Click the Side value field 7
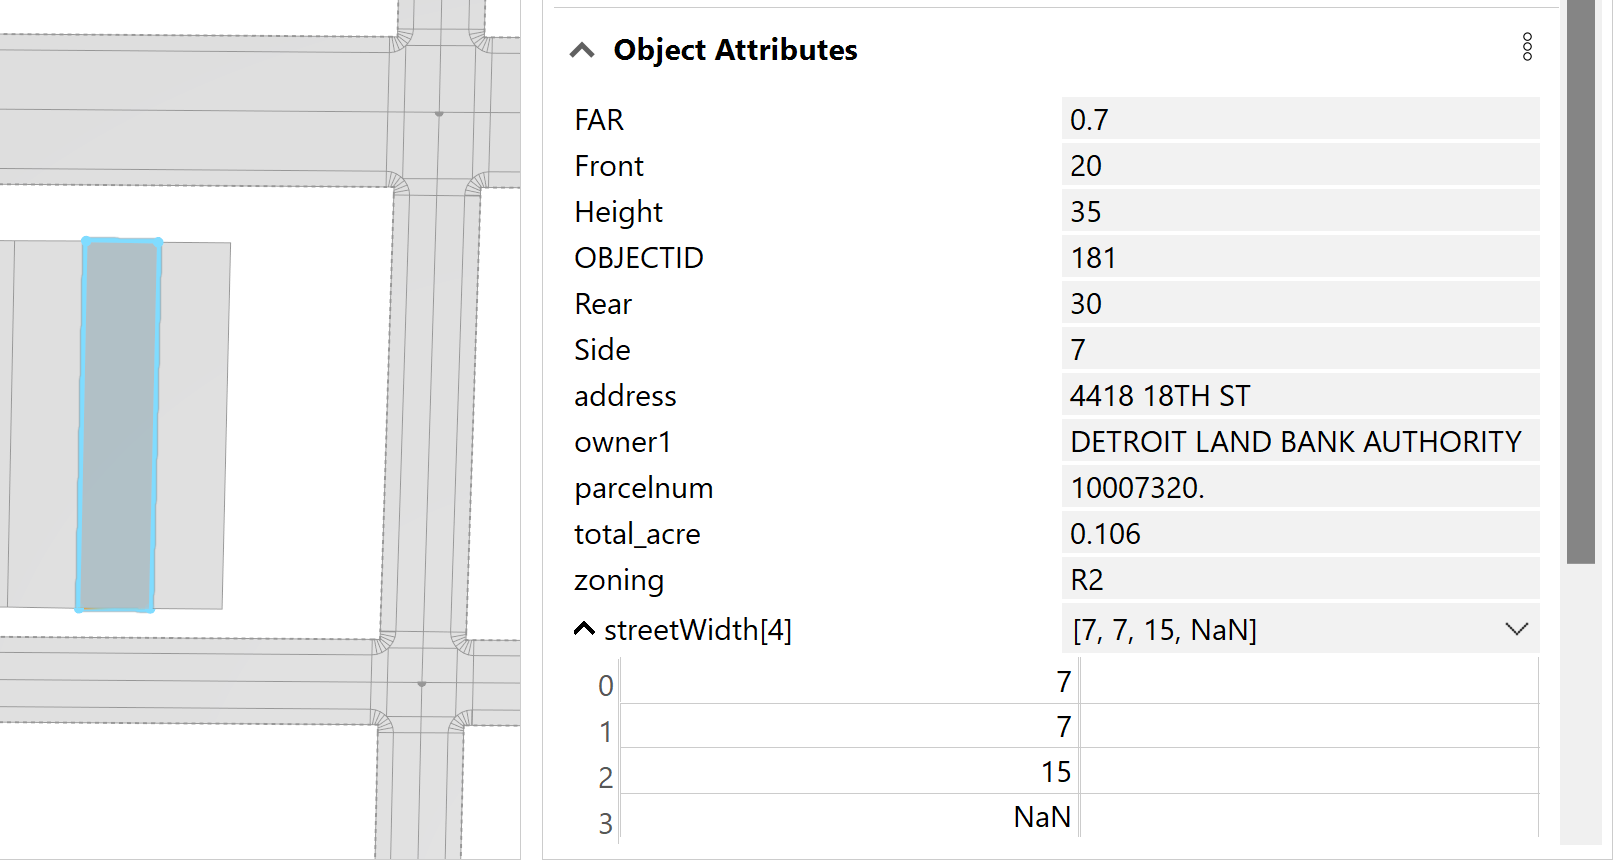The image size is (1619, 867). pos(1299,350)
